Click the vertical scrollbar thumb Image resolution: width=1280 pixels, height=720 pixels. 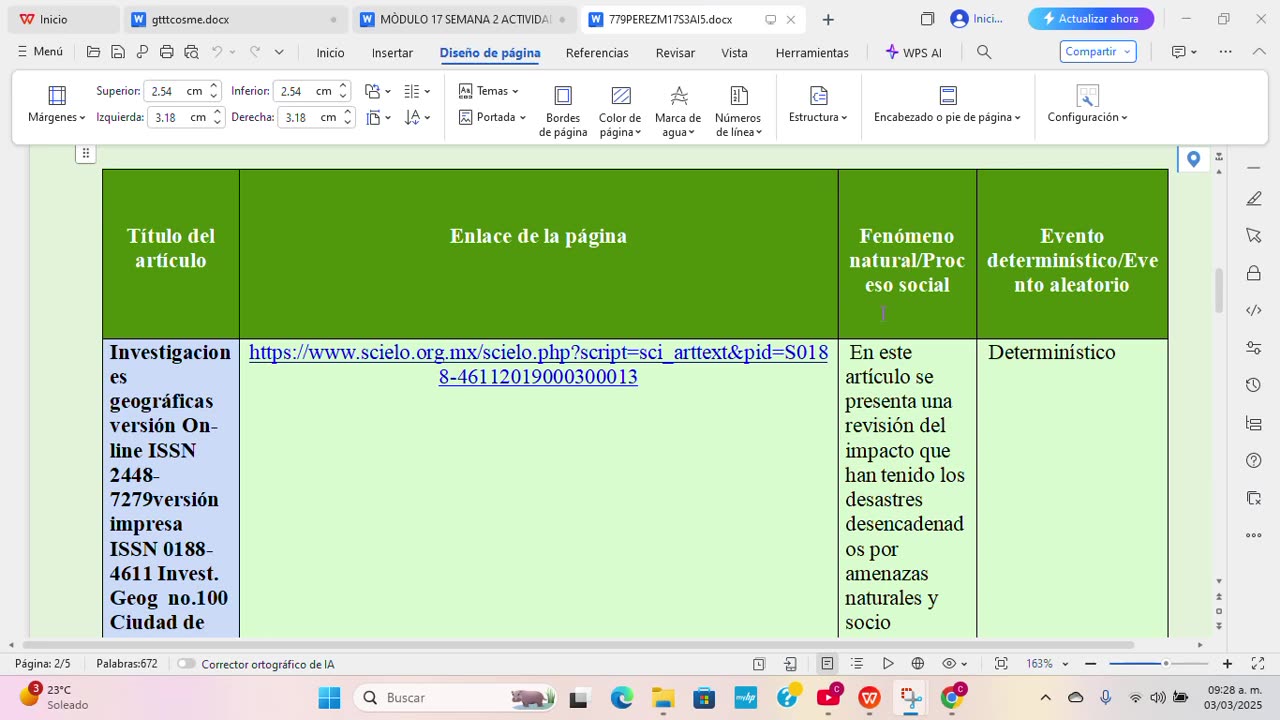[1219, 290]
